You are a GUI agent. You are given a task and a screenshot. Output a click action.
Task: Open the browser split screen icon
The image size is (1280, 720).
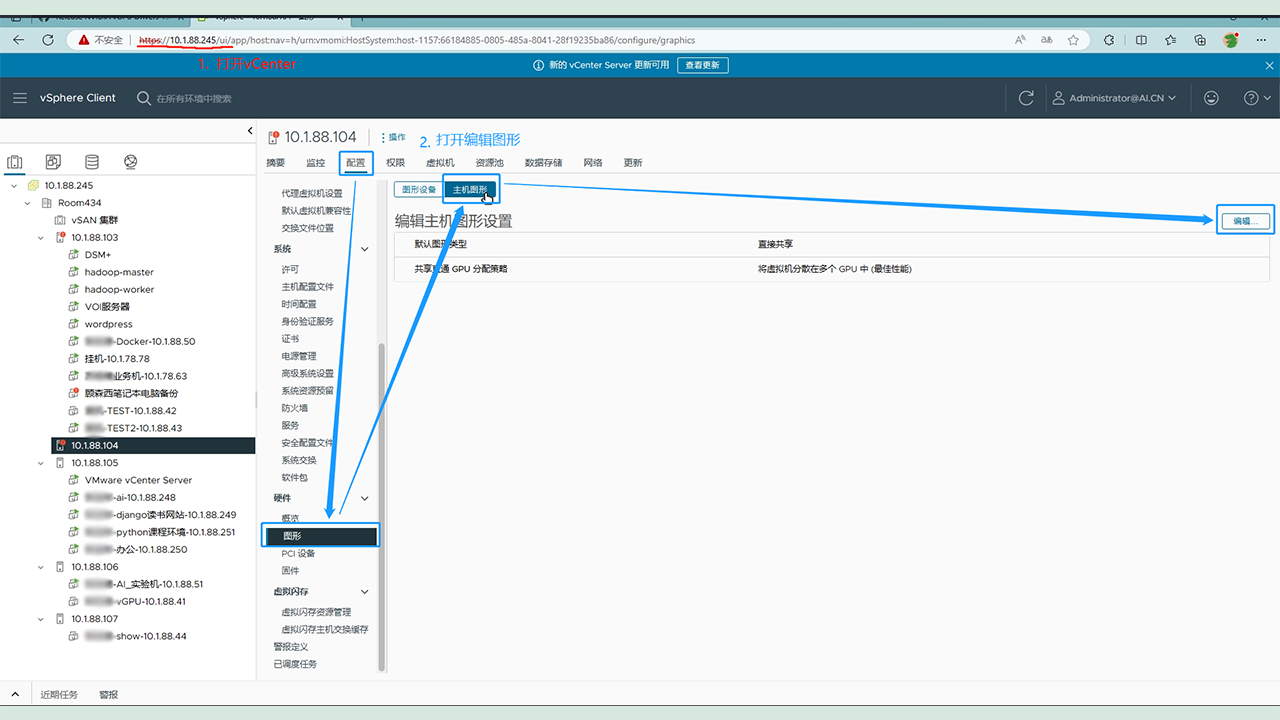1141,40
